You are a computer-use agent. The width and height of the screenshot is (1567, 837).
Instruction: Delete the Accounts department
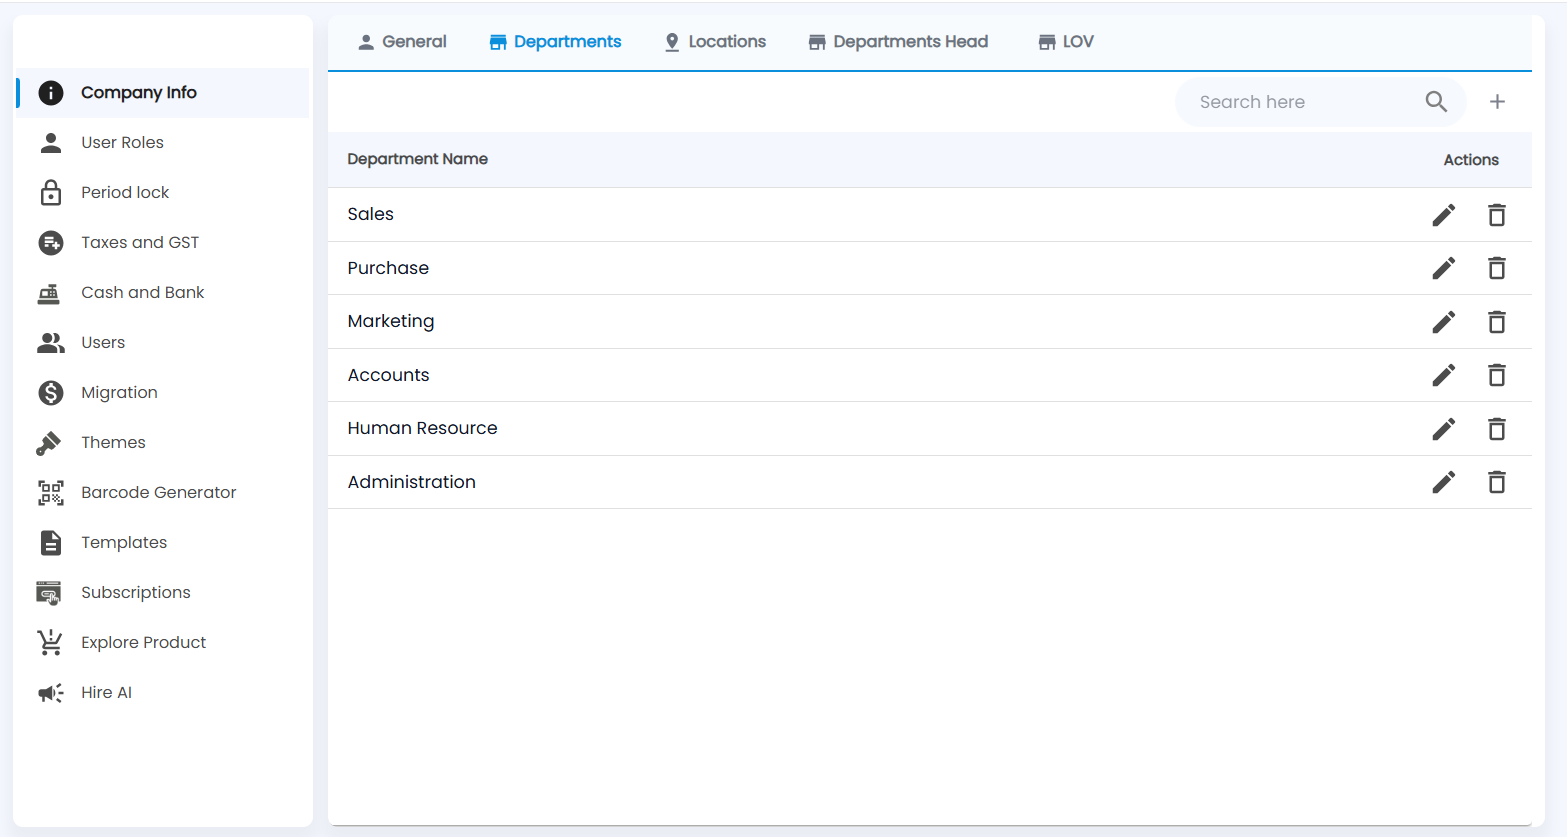(x=1496, y=375)
